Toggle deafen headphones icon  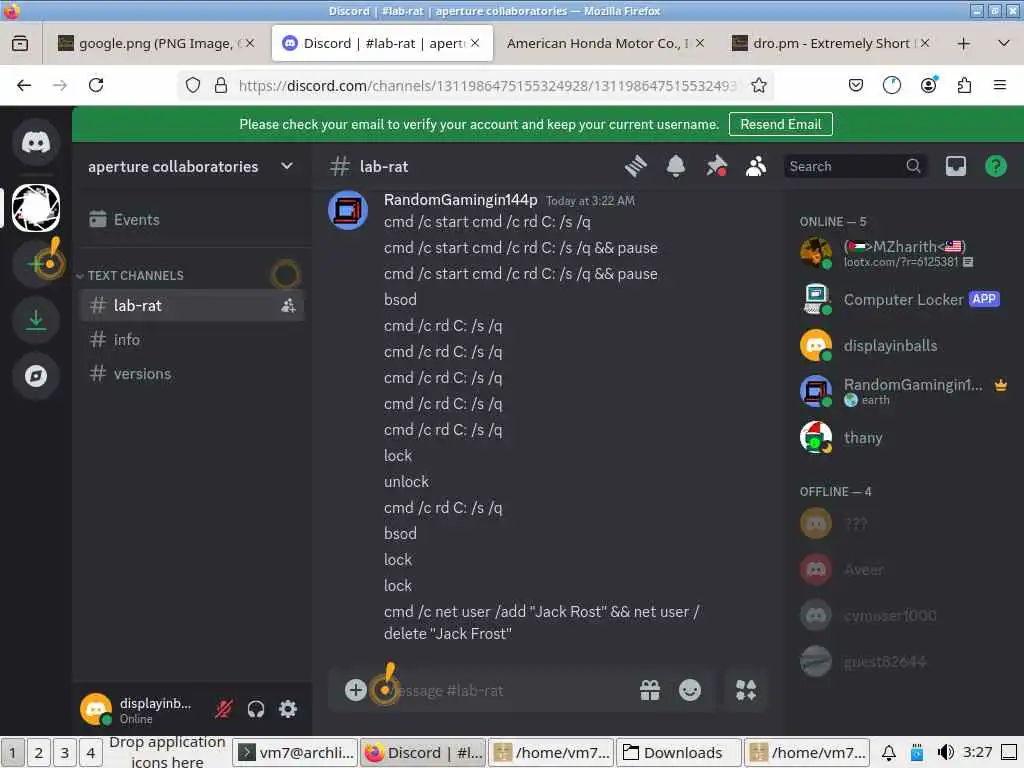(x=256, y=709)
